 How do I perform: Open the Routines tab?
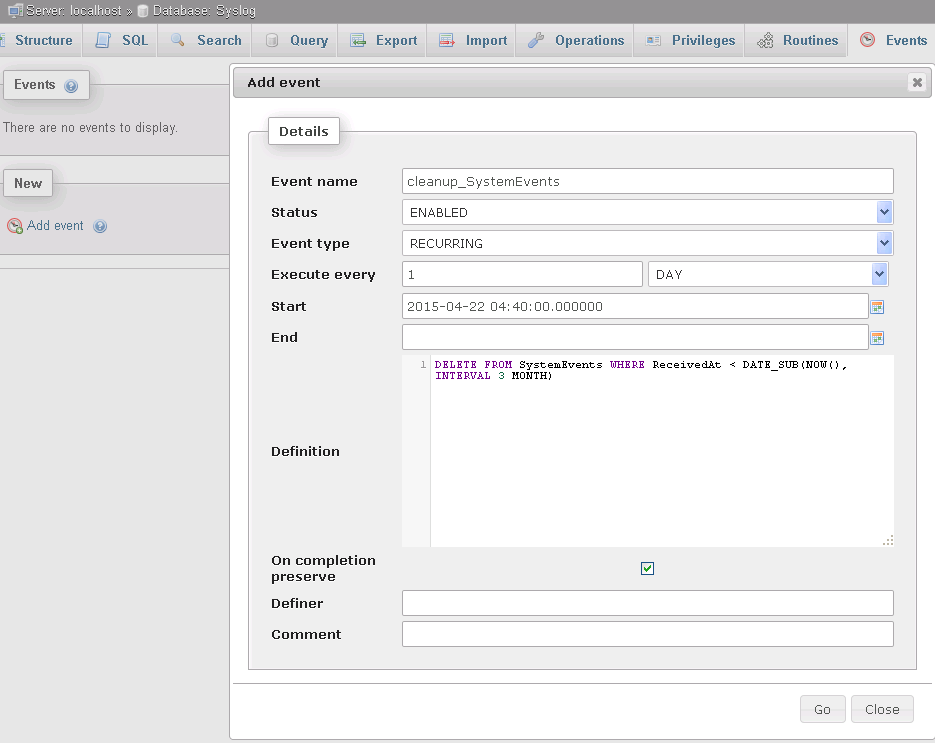coord(797,41)
